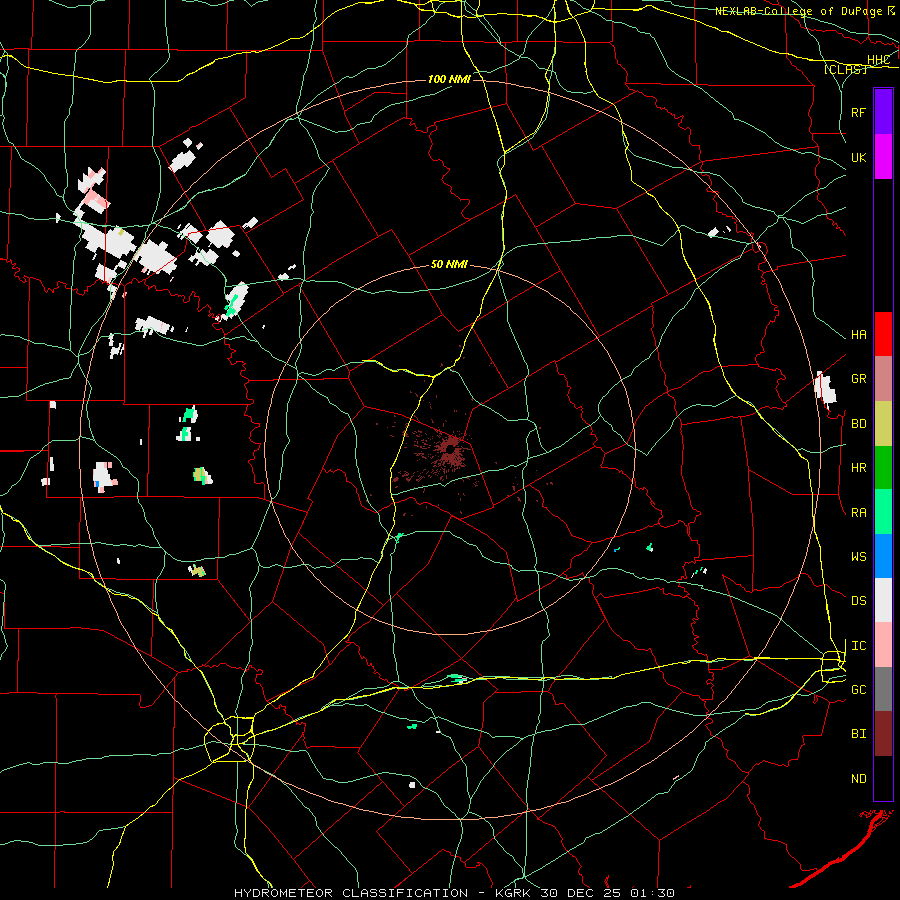The width and height of the screenshot is (900, 900).
Task: Click the purple RF color swatch
Action: coord(883,112)
